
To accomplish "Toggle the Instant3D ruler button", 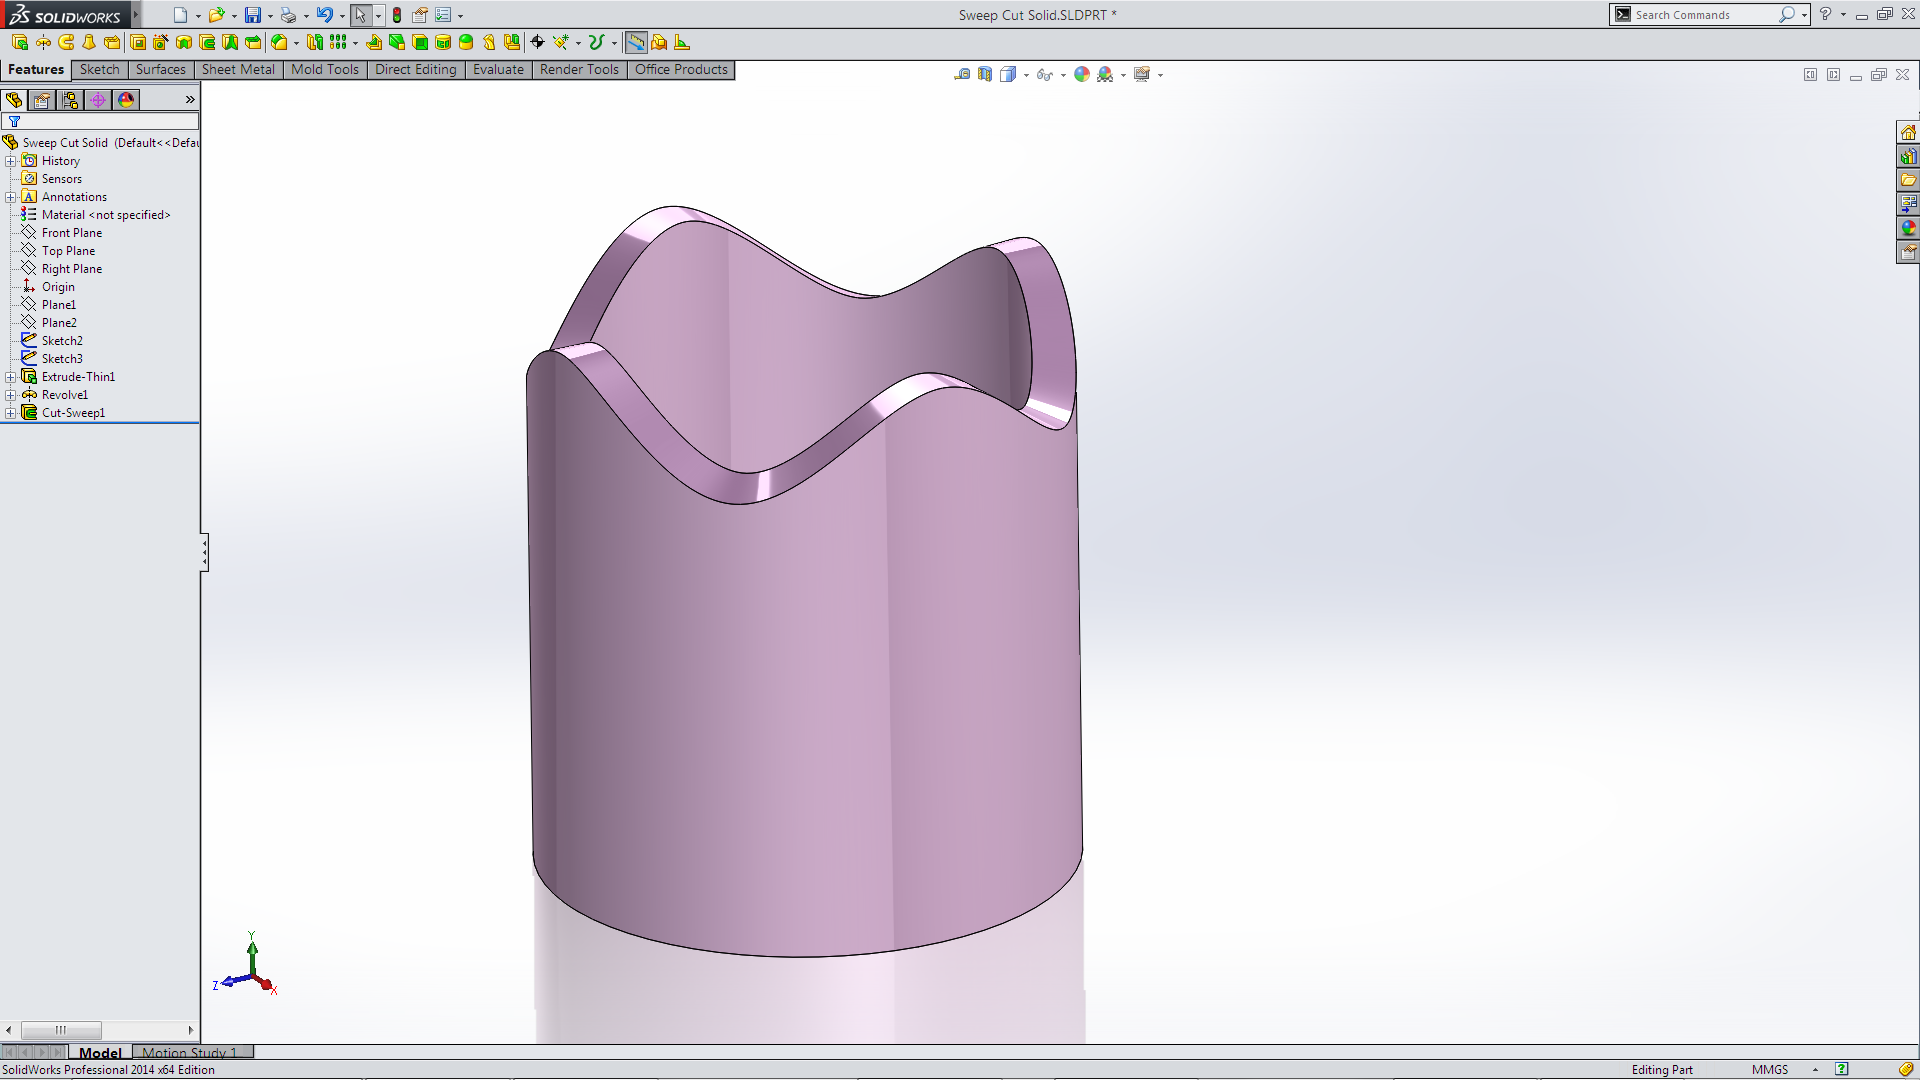I will [x=636, y=42].
